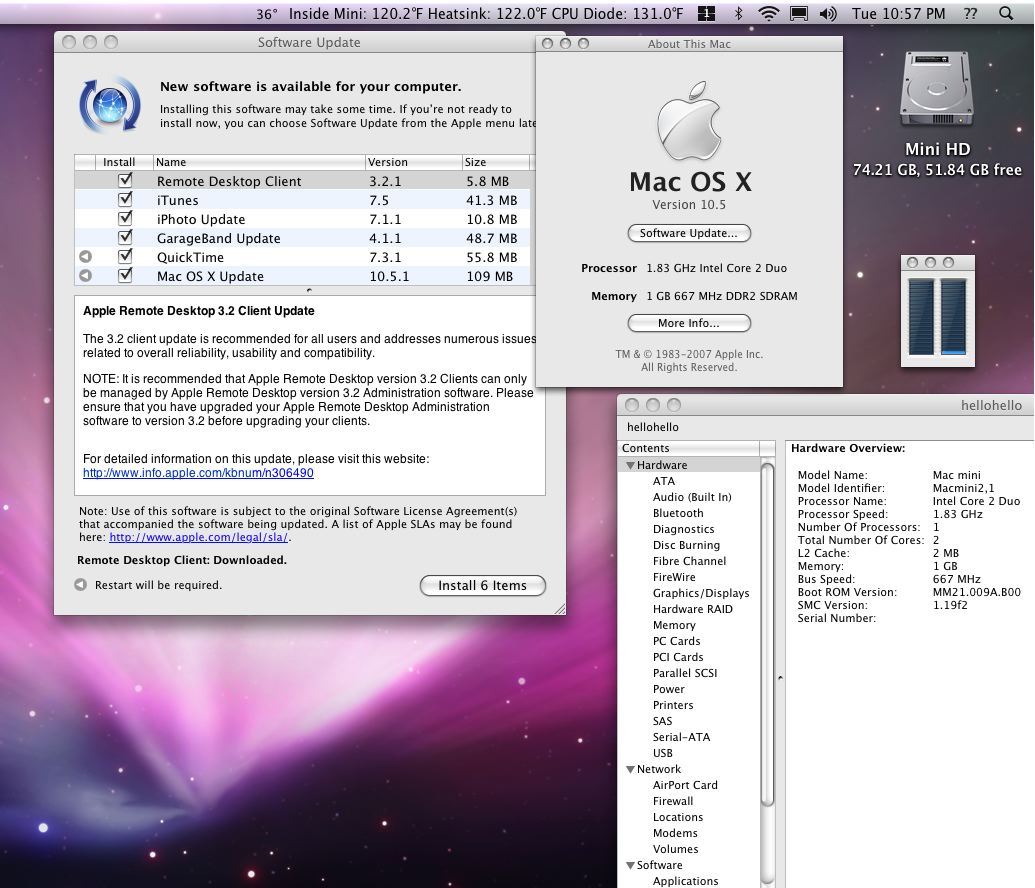This screenshot has height=888, width=1035.
Task: Collapse the Hardware section in Contents
Action: (630, 465)
